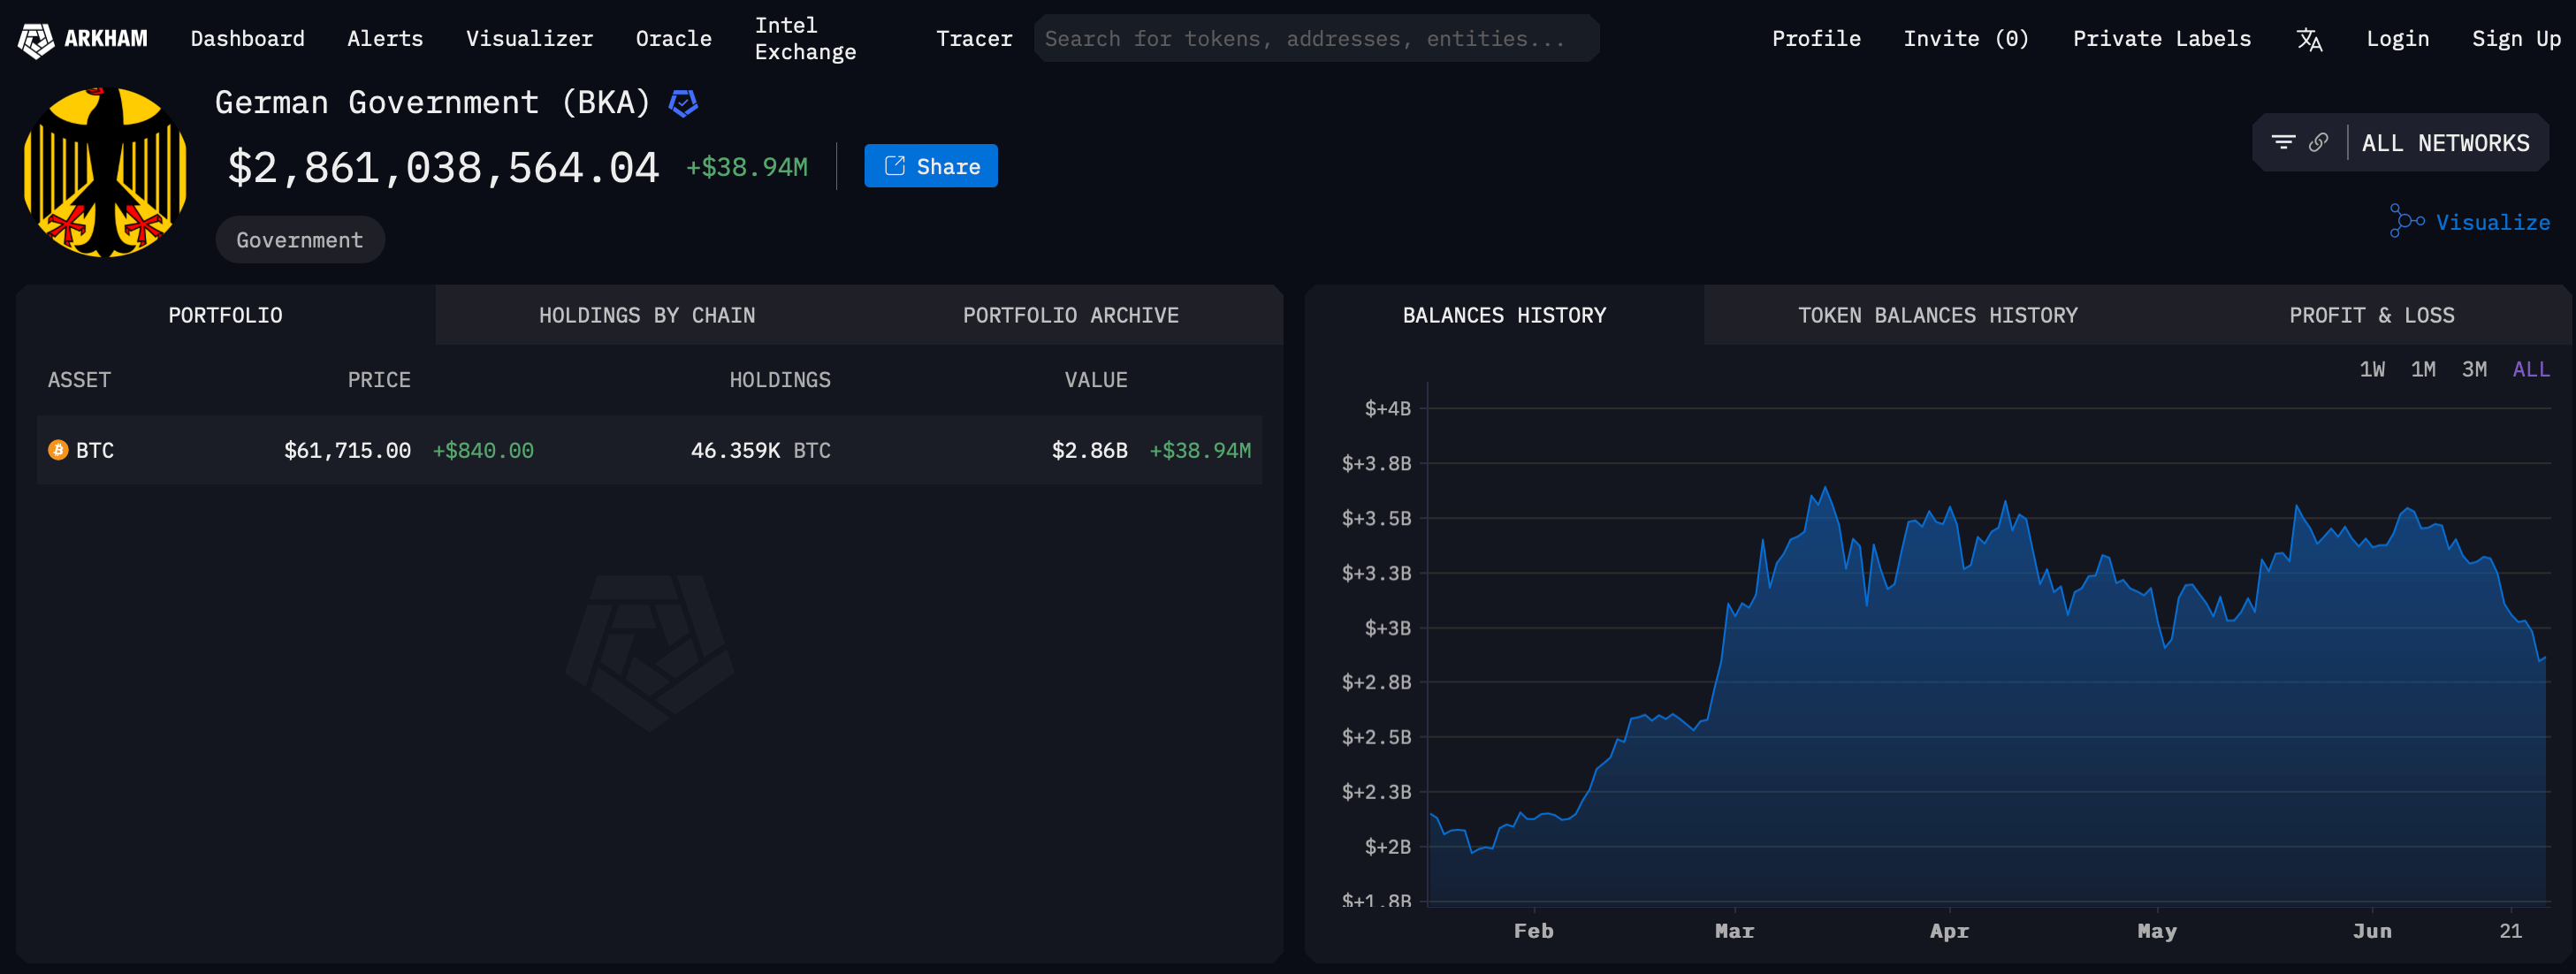Open the Dashboard menu

[x=247, y=39]
